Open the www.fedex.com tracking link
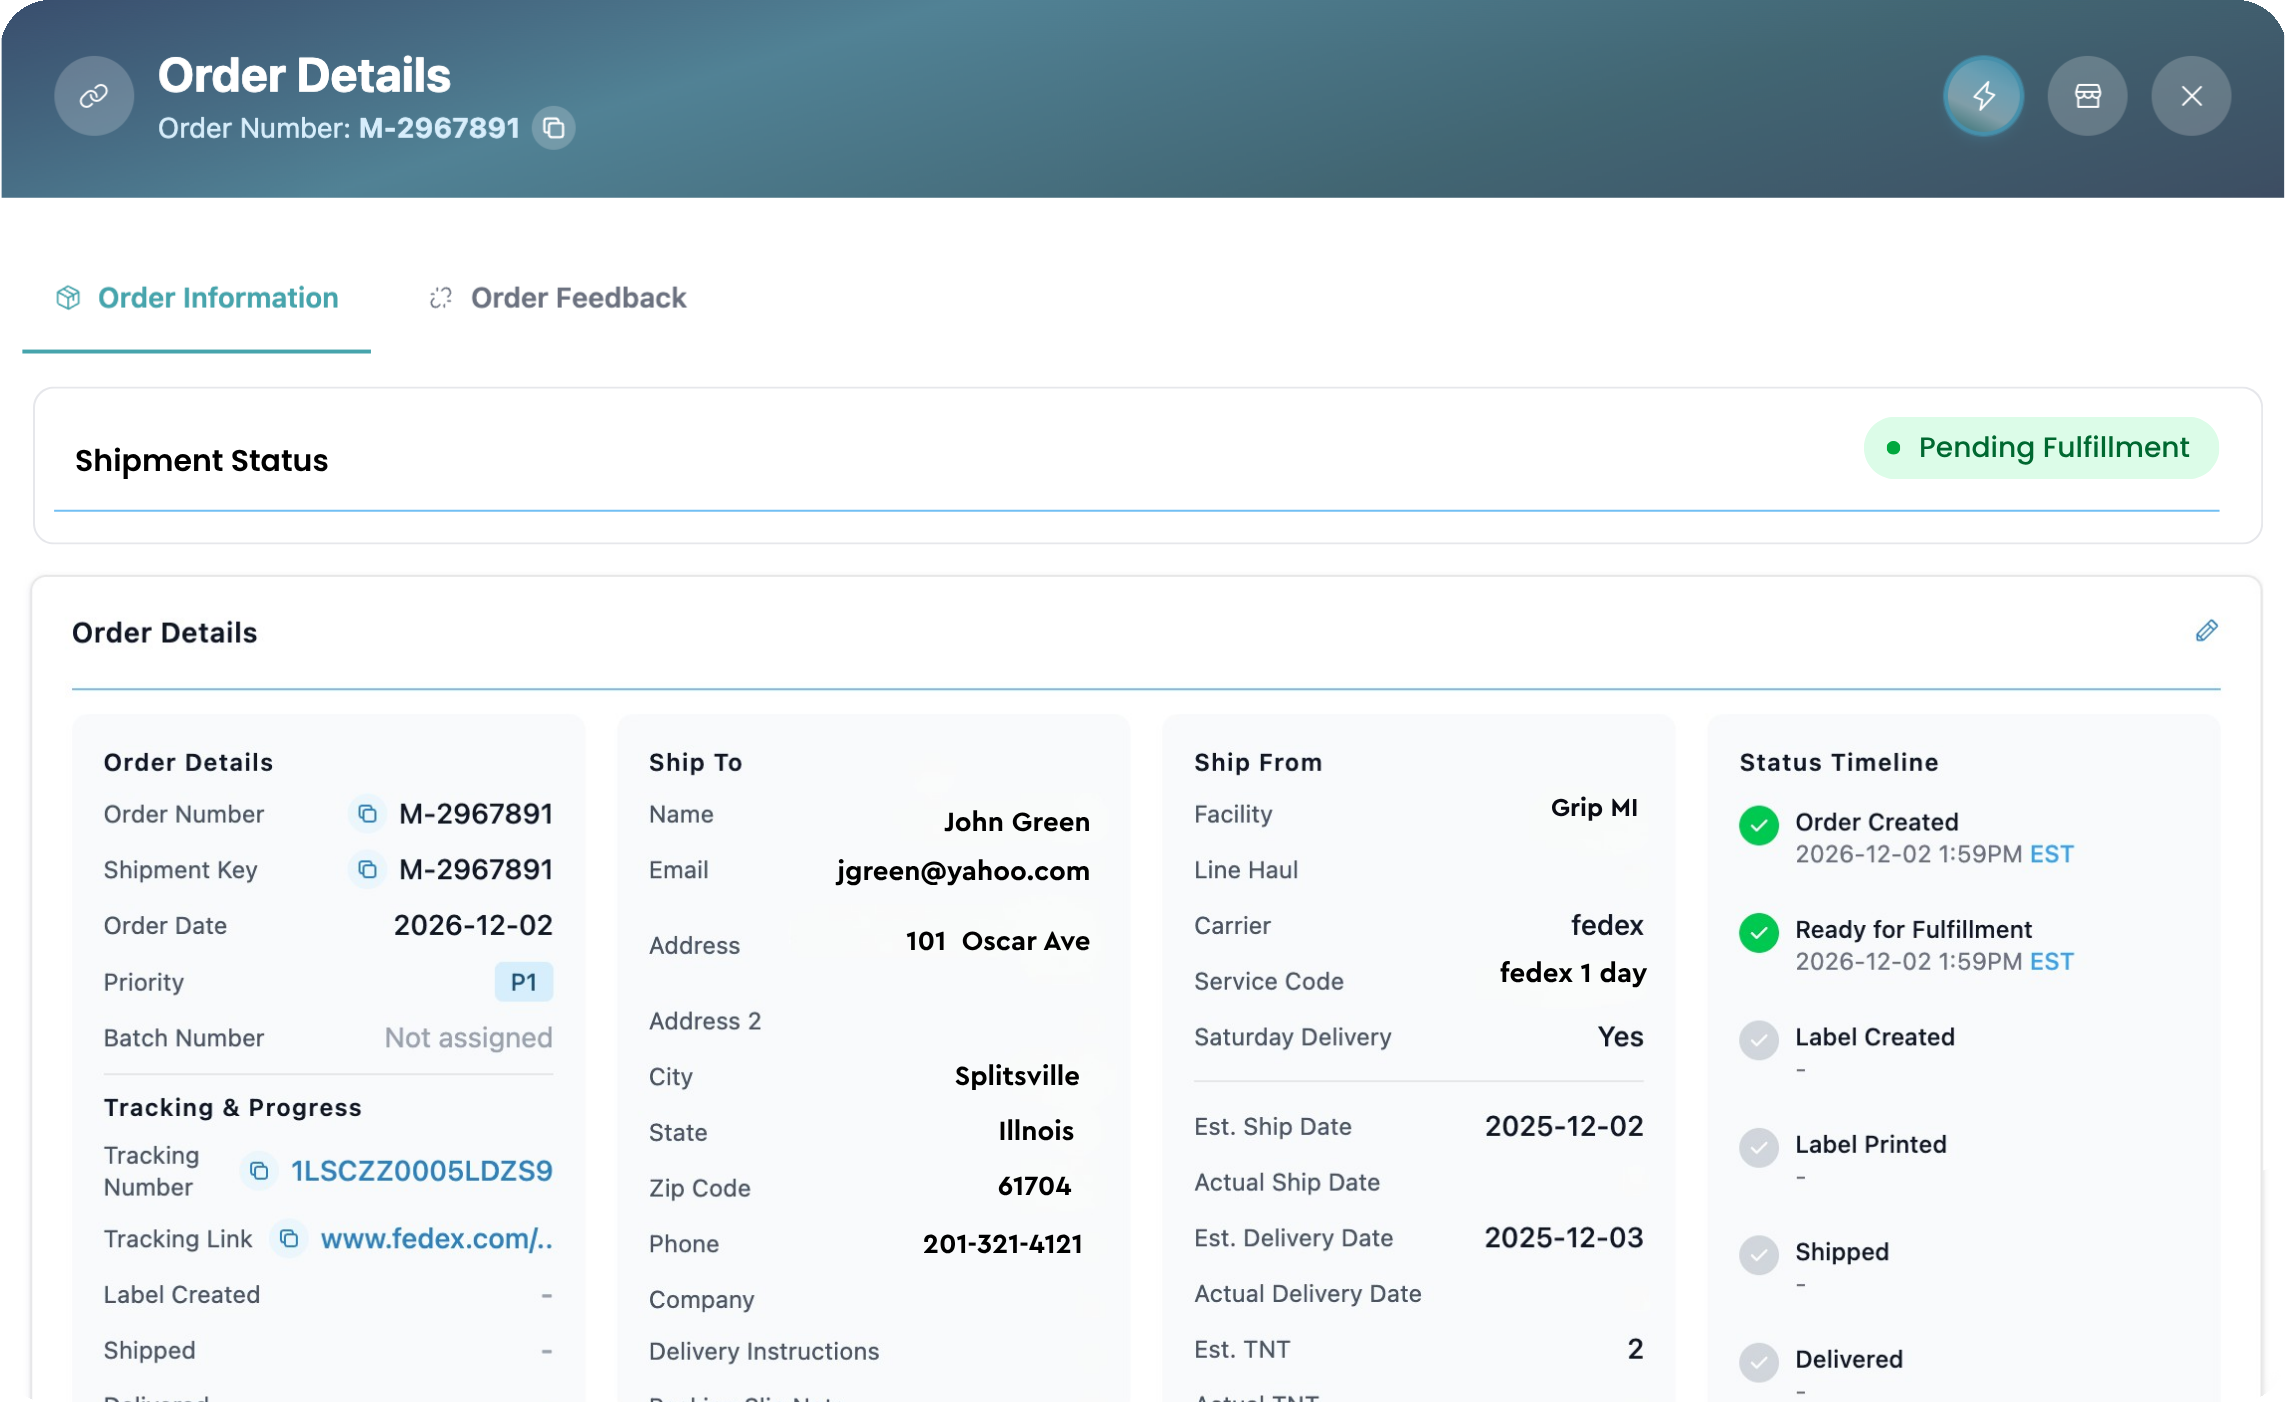The width and height of the screenshot is (2286, 1402). click(436, 1239)
